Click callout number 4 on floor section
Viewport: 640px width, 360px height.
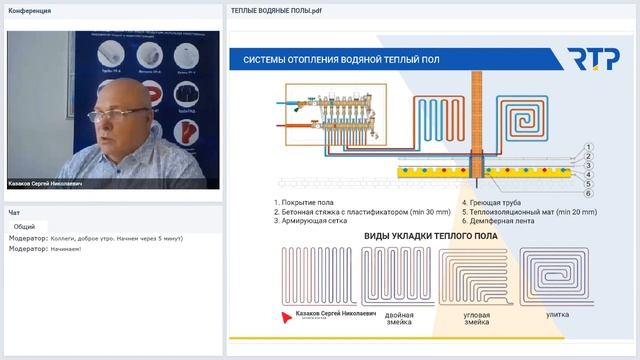(588, 175)
